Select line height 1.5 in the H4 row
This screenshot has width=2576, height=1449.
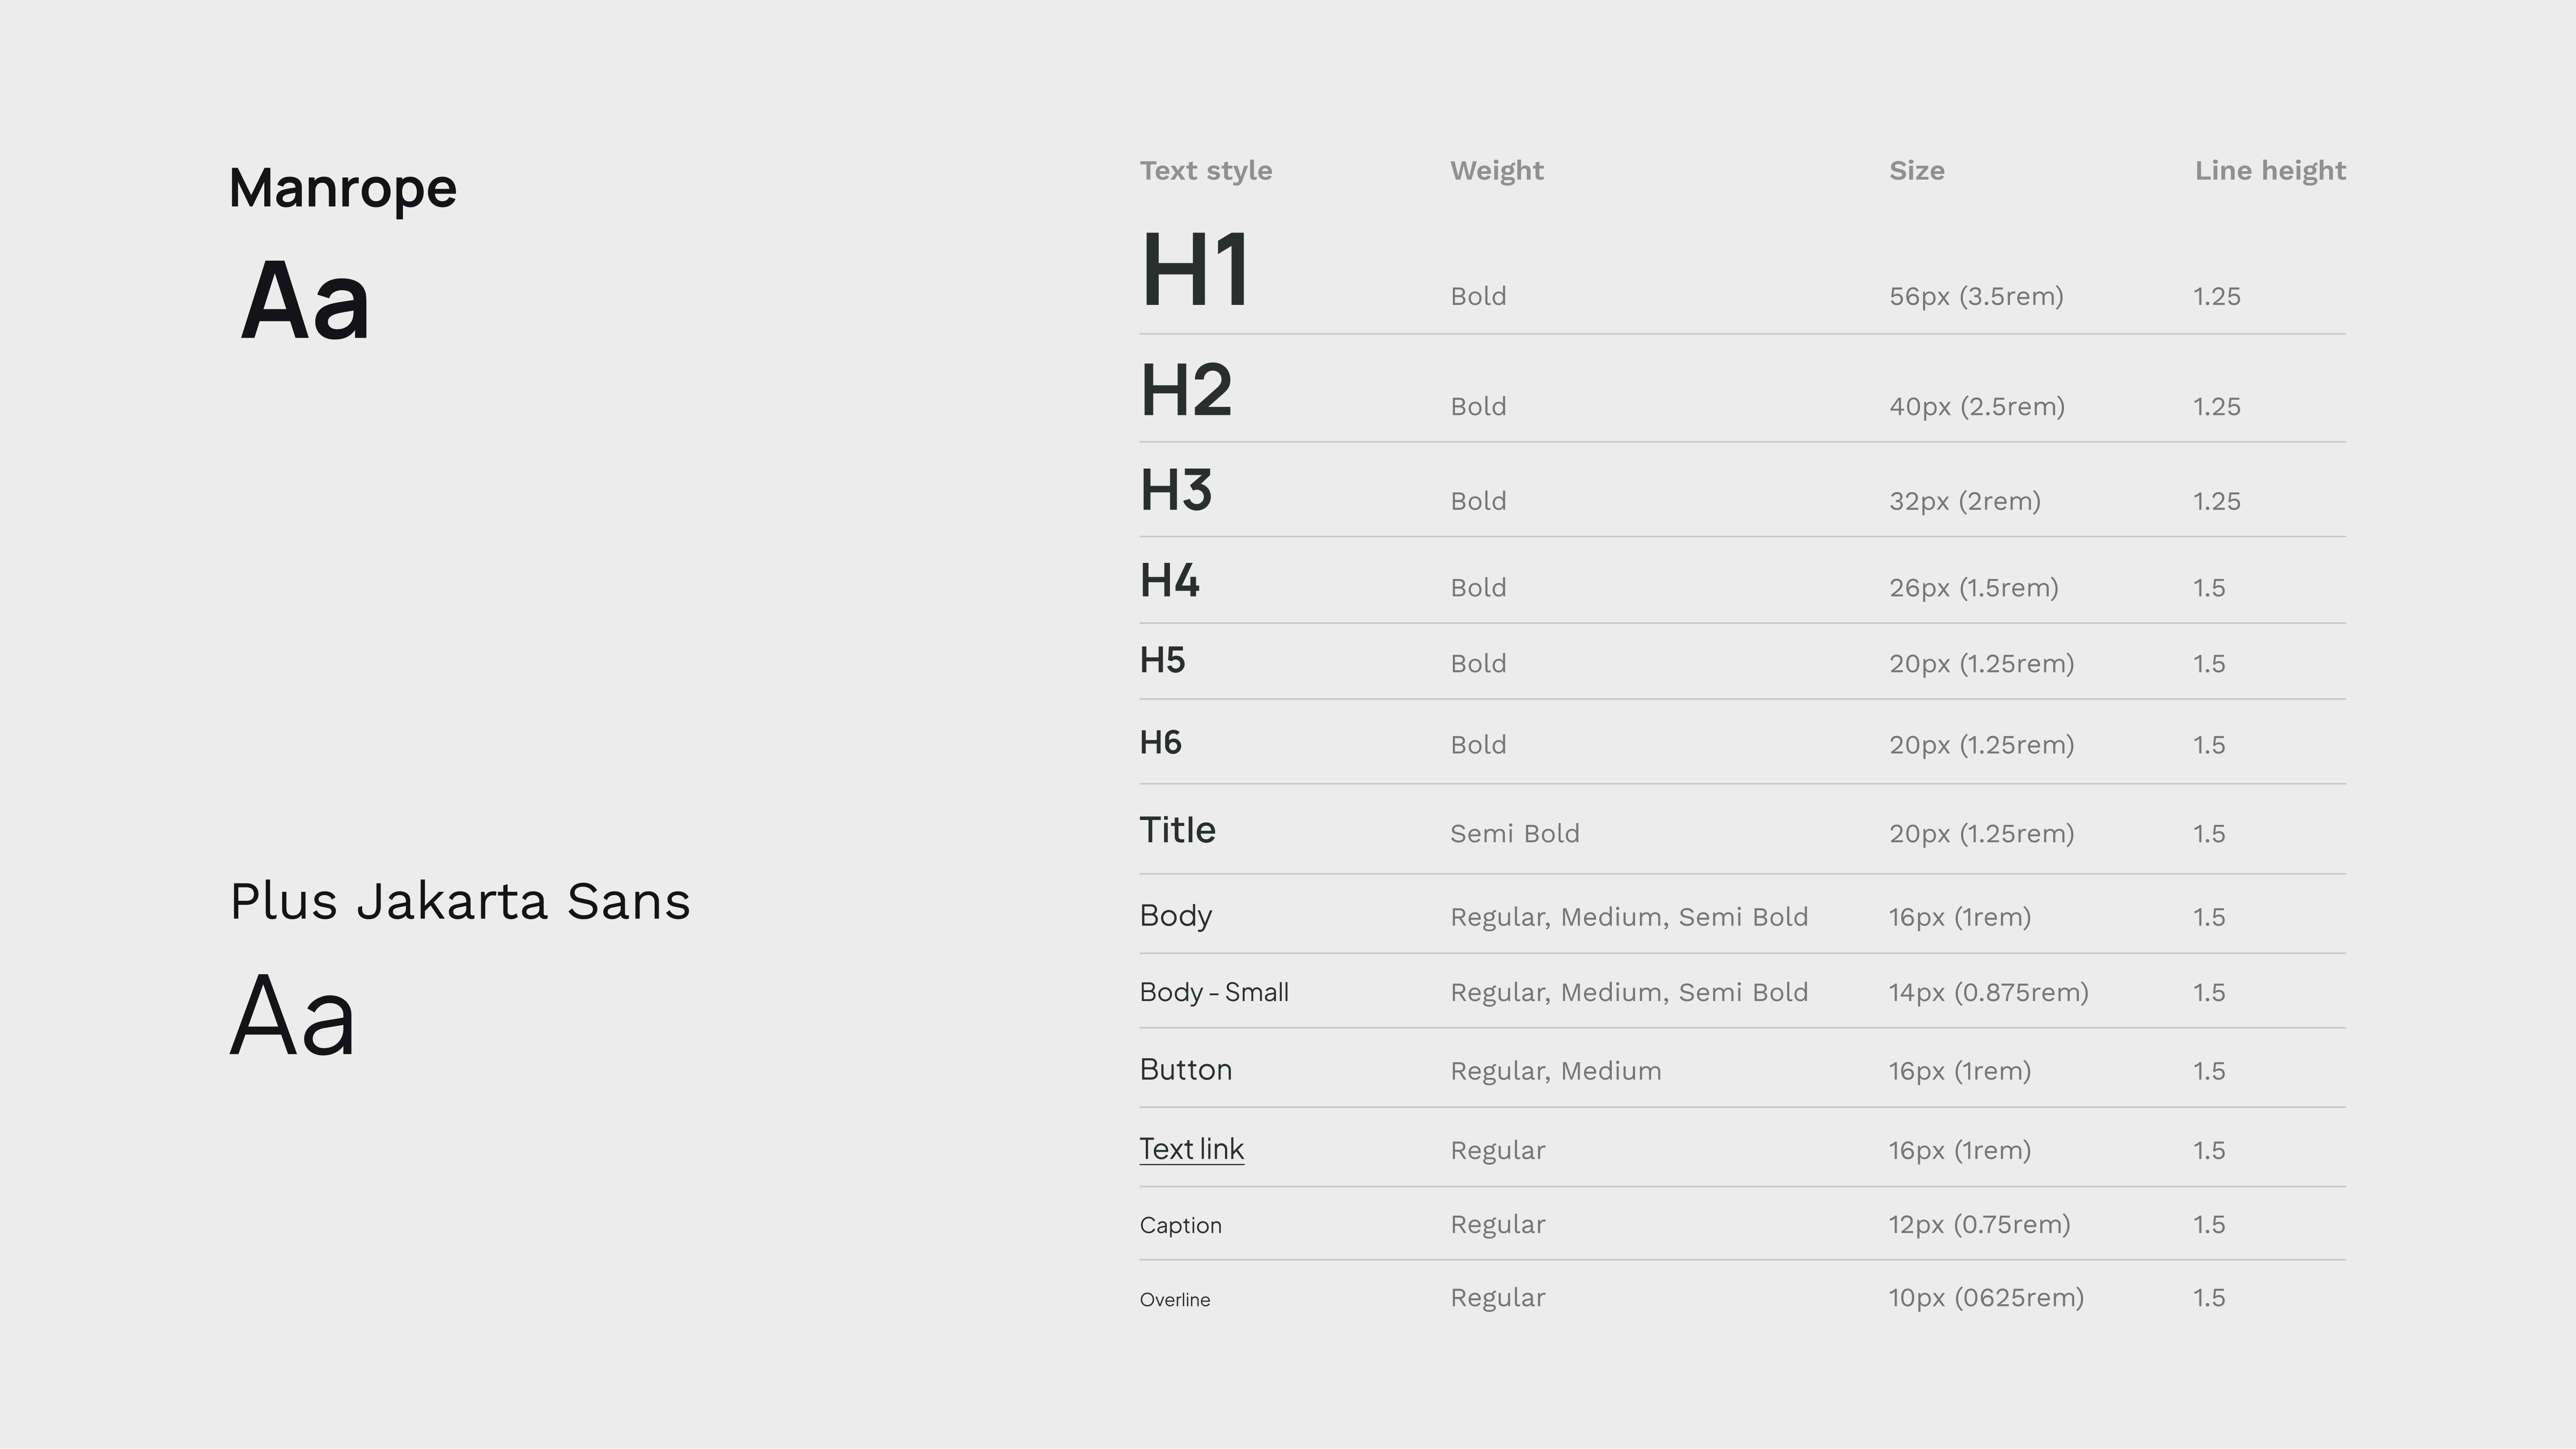pos(2209,588)
